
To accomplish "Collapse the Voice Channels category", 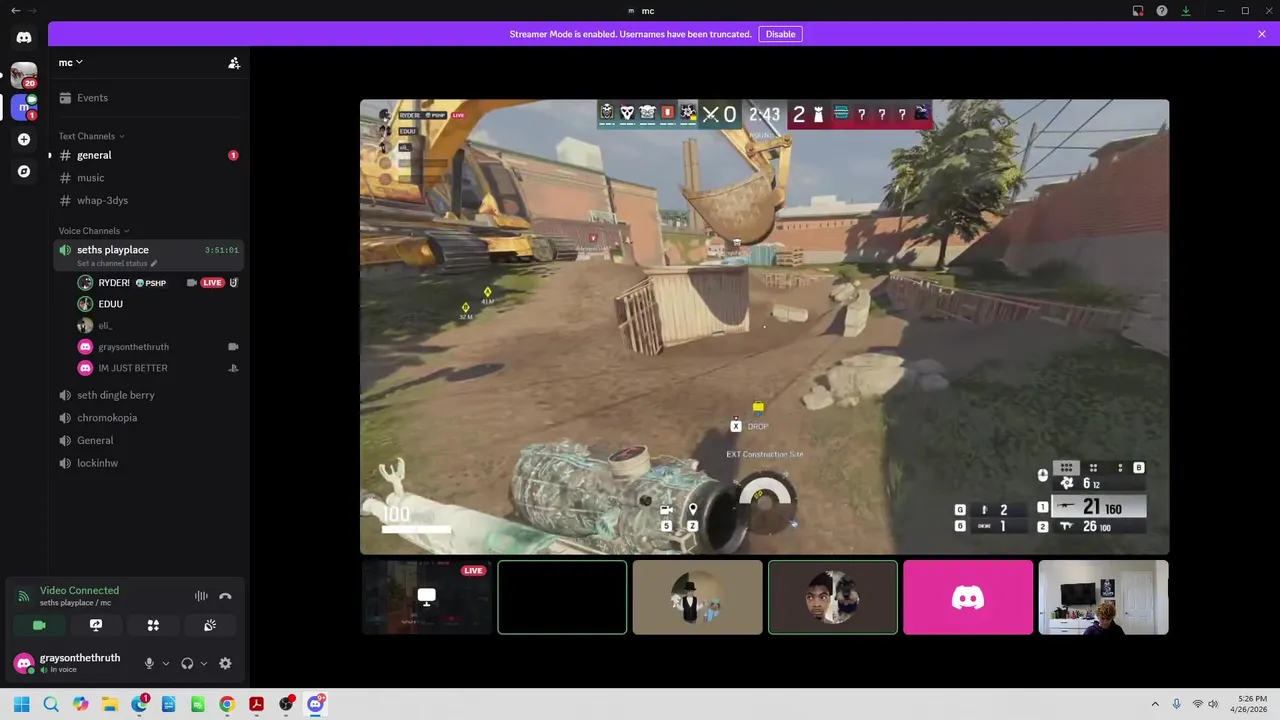I will coord(94,231).
